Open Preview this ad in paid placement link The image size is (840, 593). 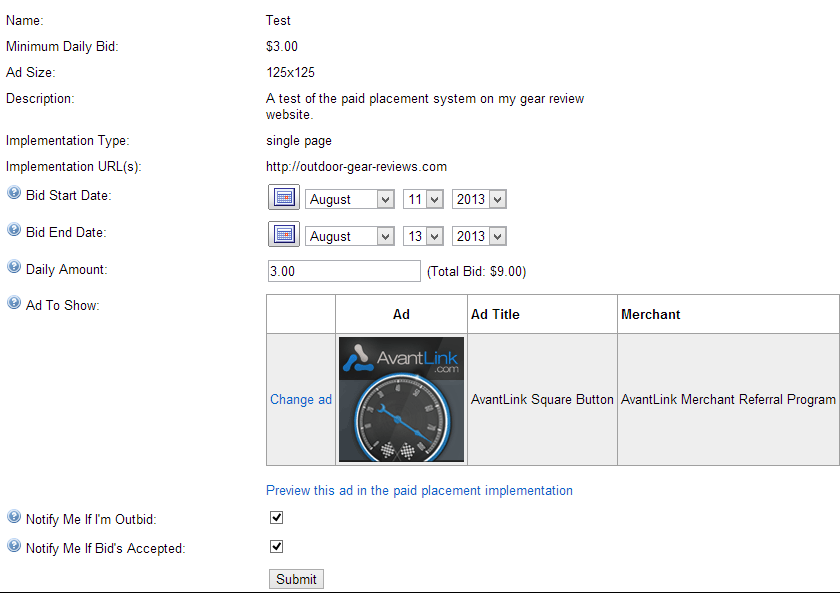click(419, 491)
